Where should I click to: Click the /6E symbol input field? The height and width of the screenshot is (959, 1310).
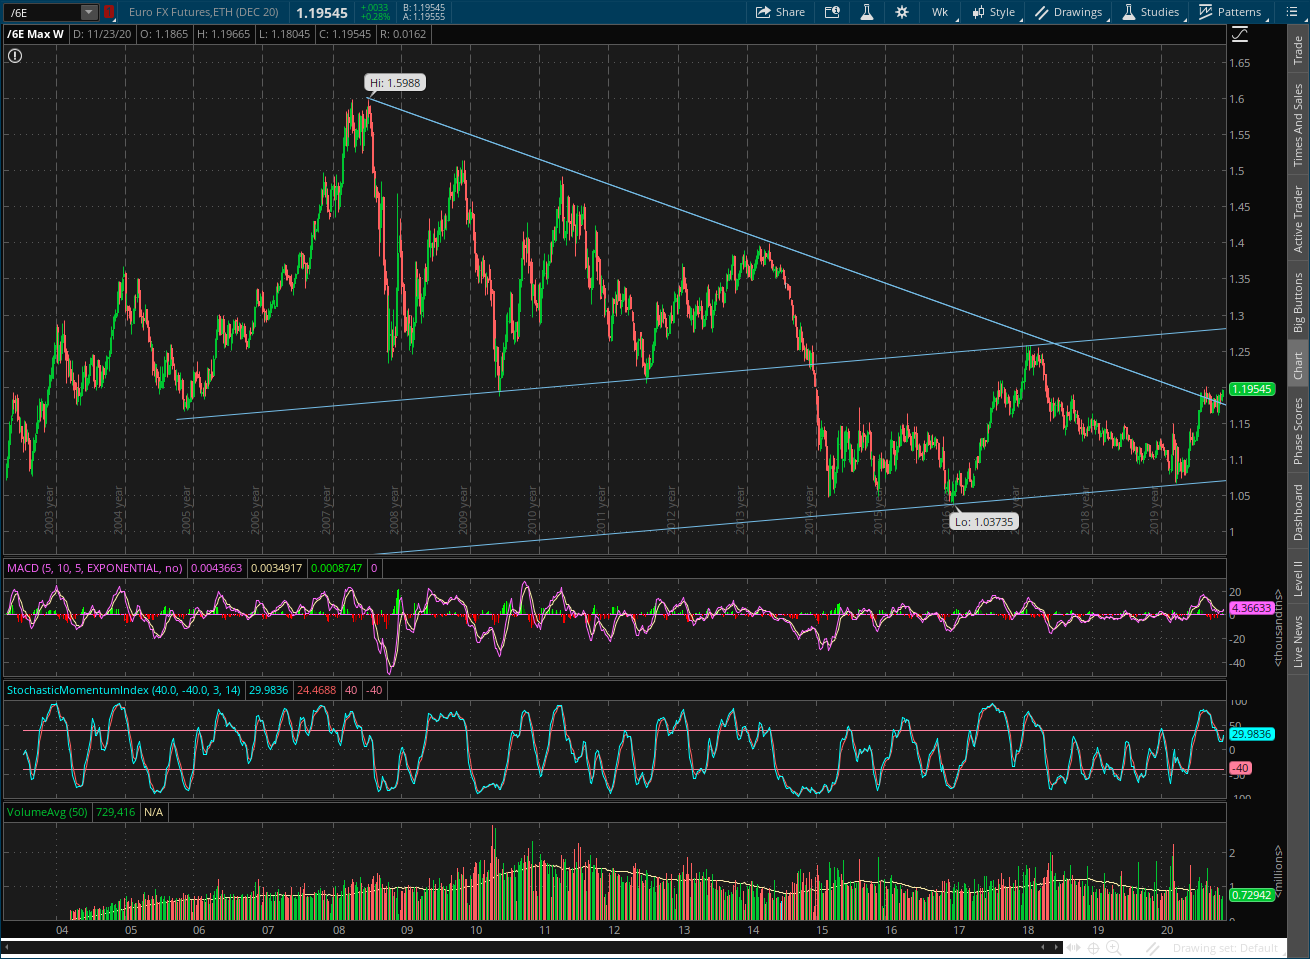[41, 12]
